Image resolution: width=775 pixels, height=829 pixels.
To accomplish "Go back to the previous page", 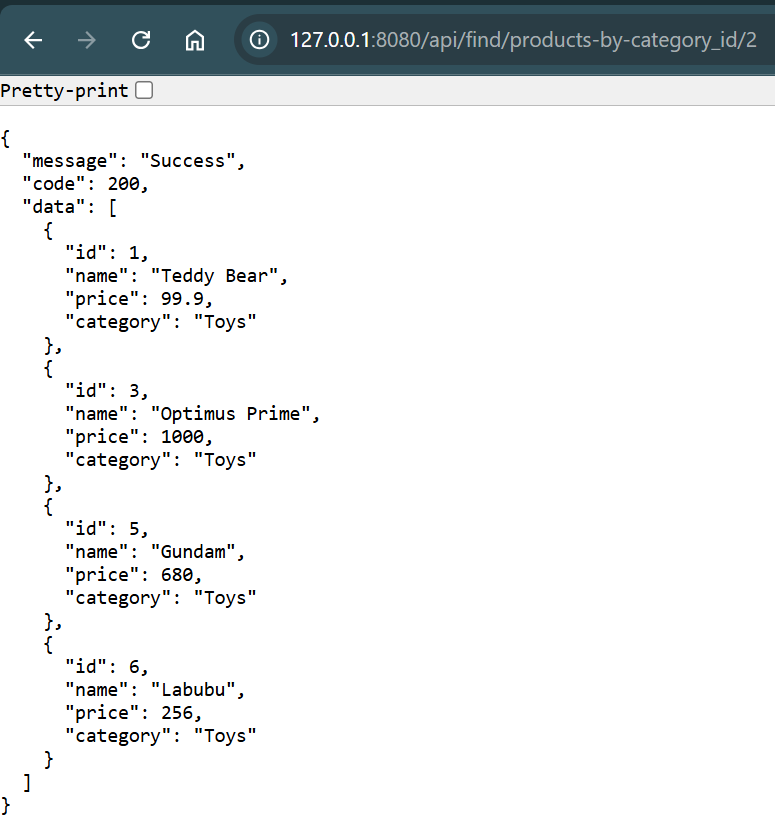I will coord(33,40).
